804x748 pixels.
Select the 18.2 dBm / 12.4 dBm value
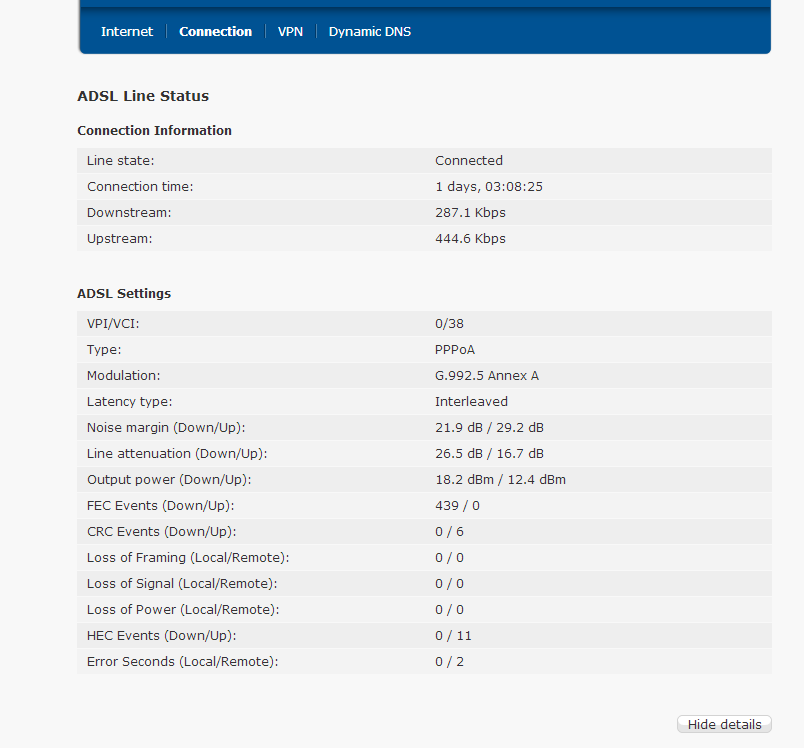(x=500, y=480)
